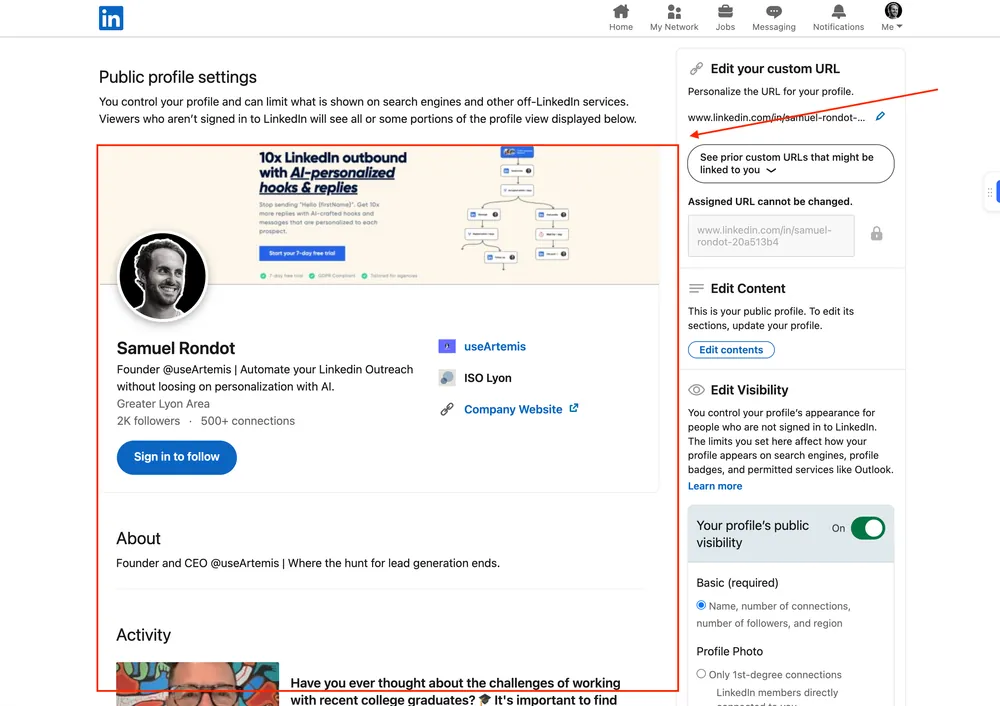Viewport: 1000px width, 706px height.
Task: Click the activity post thumbnail image
Action: [x=197, y=684]
